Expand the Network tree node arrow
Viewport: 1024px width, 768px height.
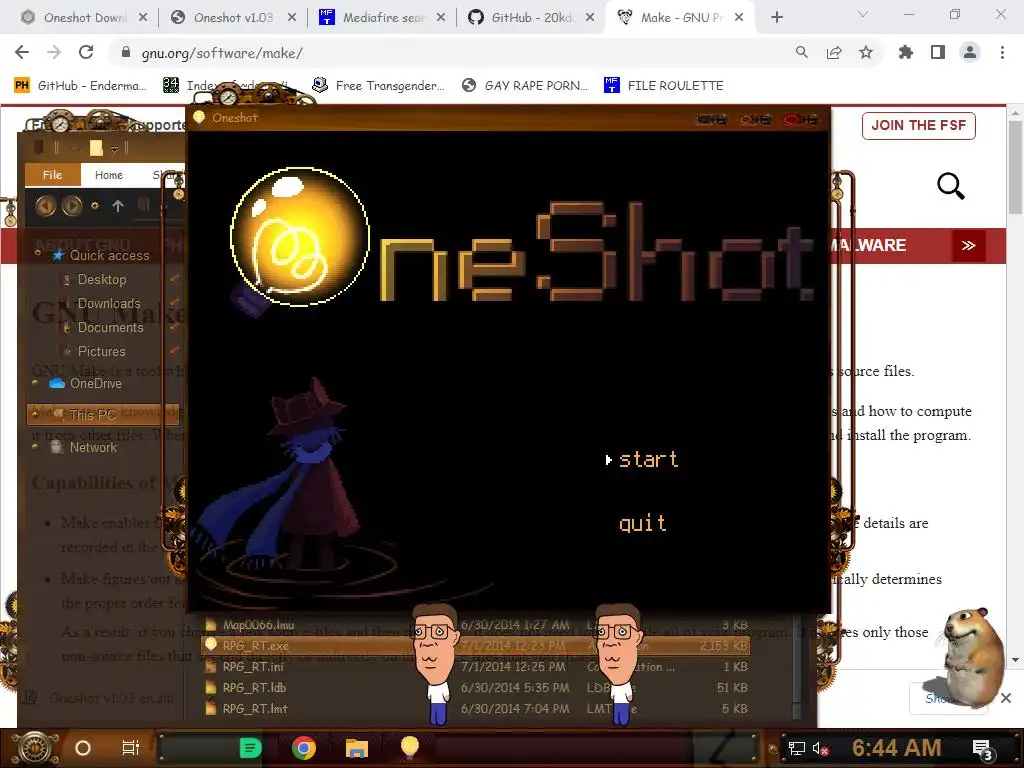[35, 447]
